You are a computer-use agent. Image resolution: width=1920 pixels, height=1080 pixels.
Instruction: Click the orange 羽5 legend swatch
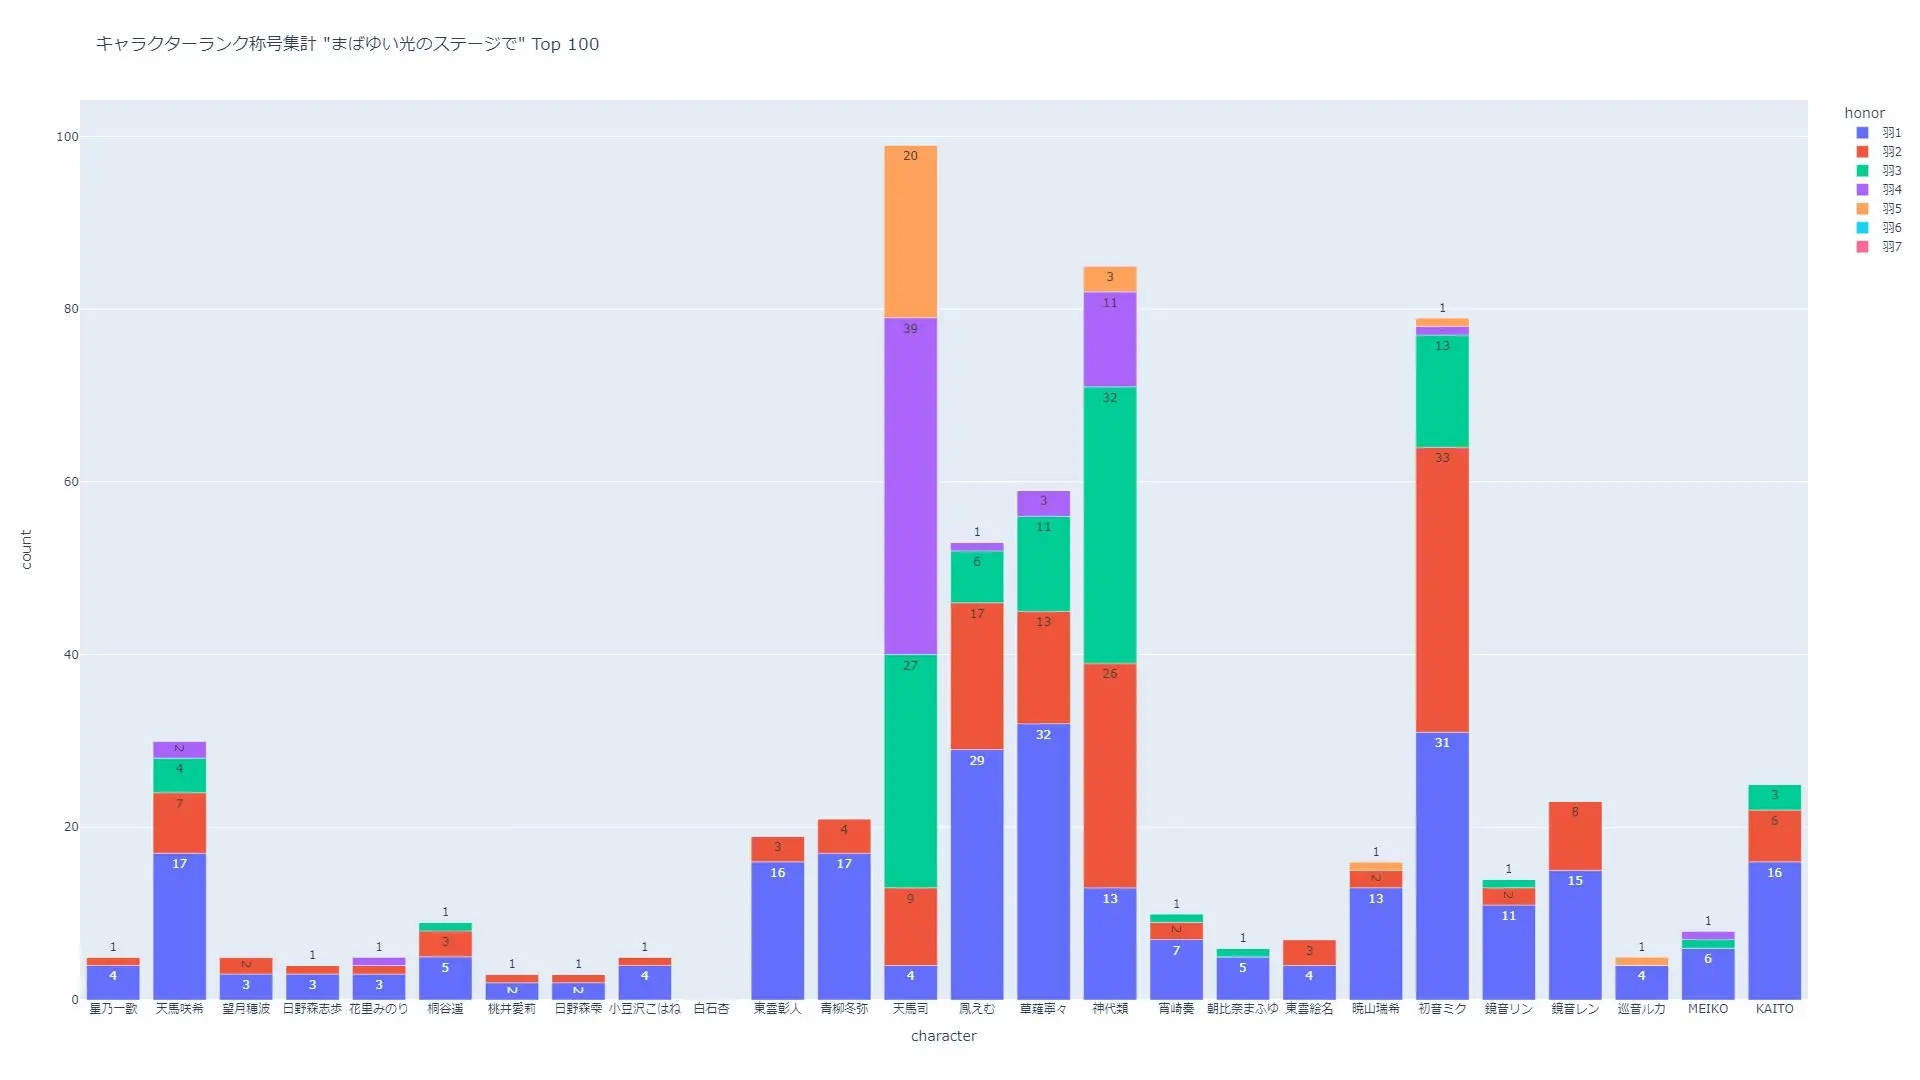[1863, 209]
